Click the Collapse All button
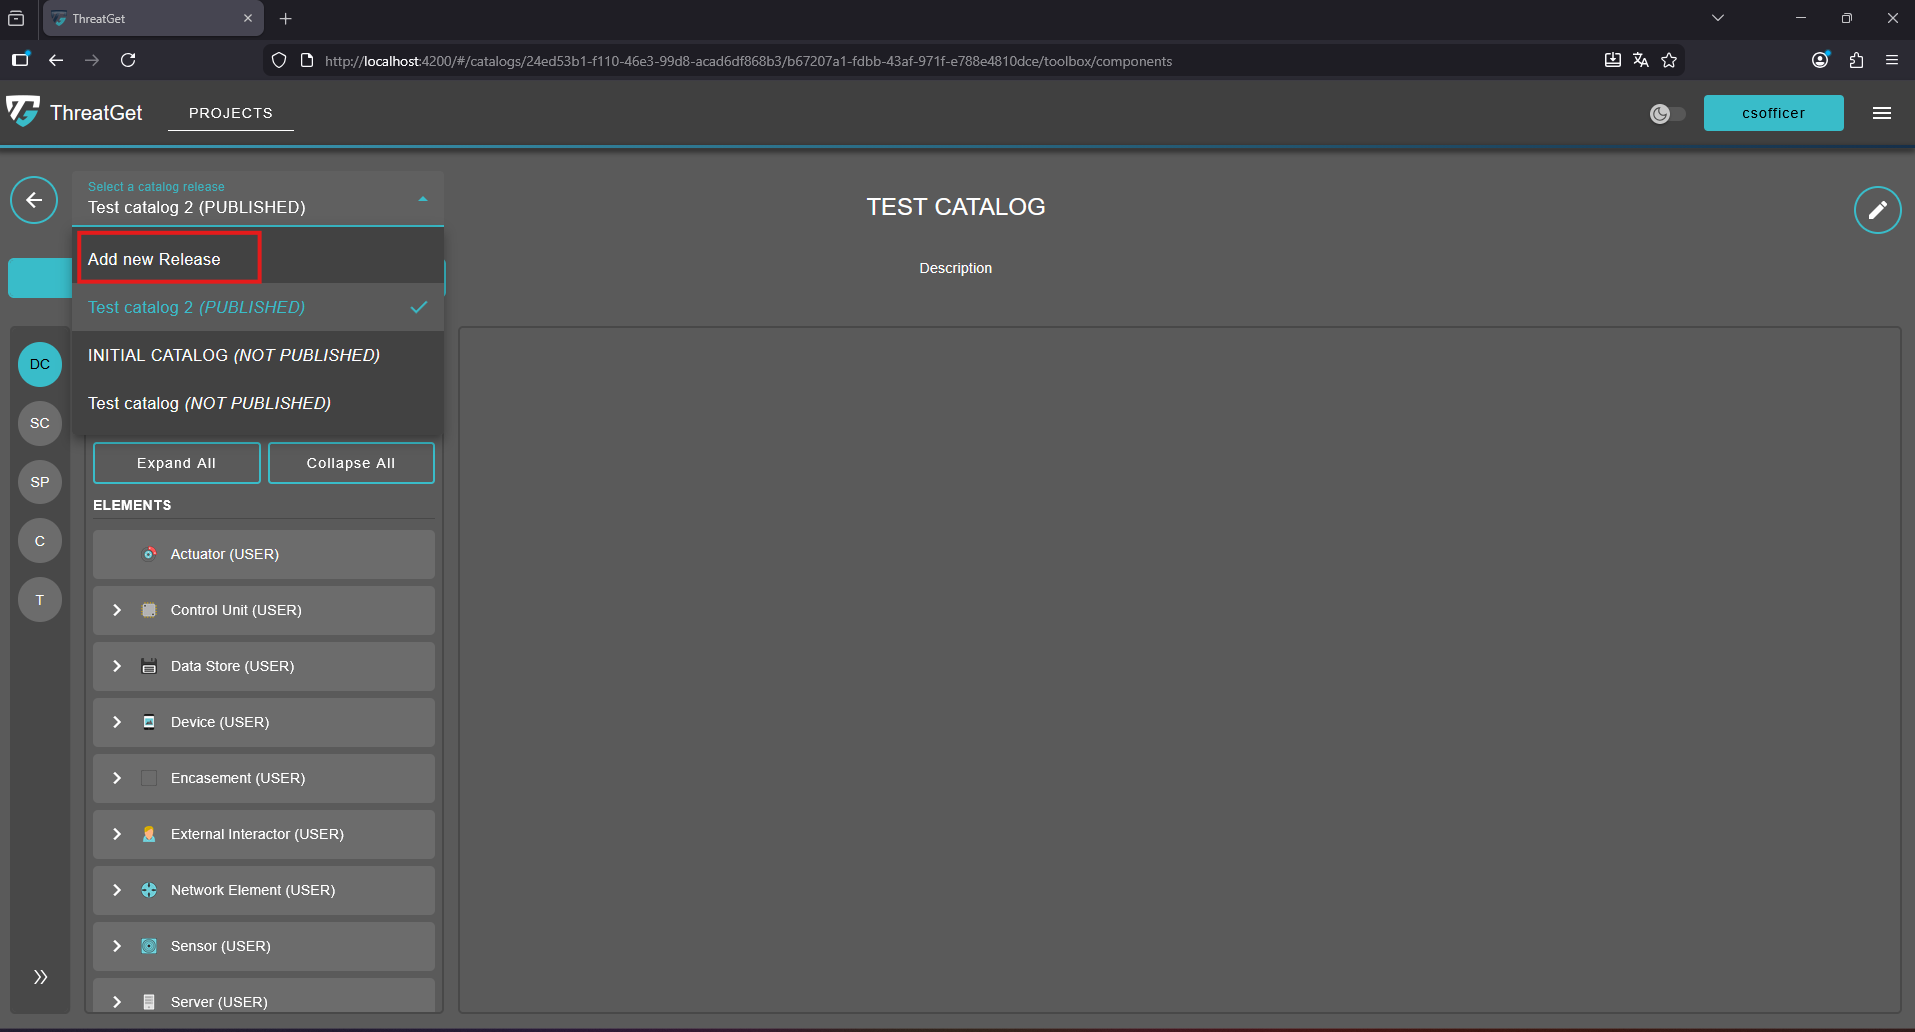 click(350, 463)
